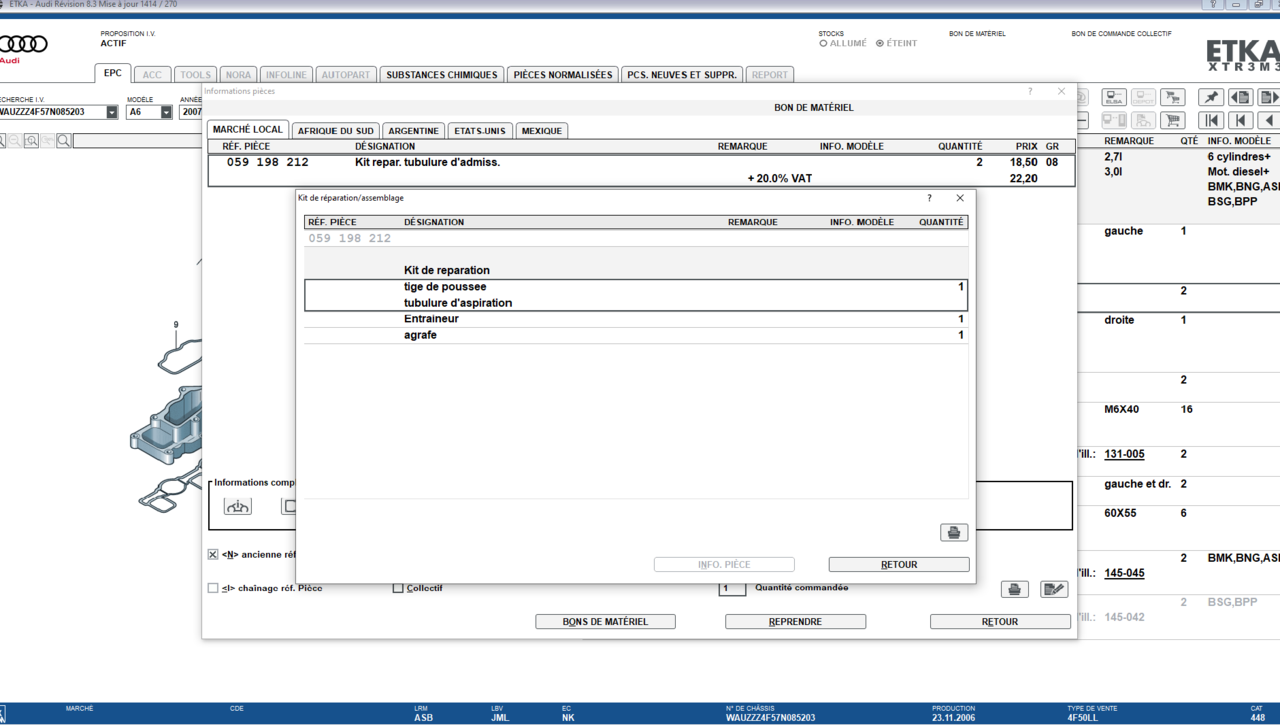Open help for repair kit dialog
Image resolution: width=1280 pixels, height=727 pixels.
click(x=929, y=198)
